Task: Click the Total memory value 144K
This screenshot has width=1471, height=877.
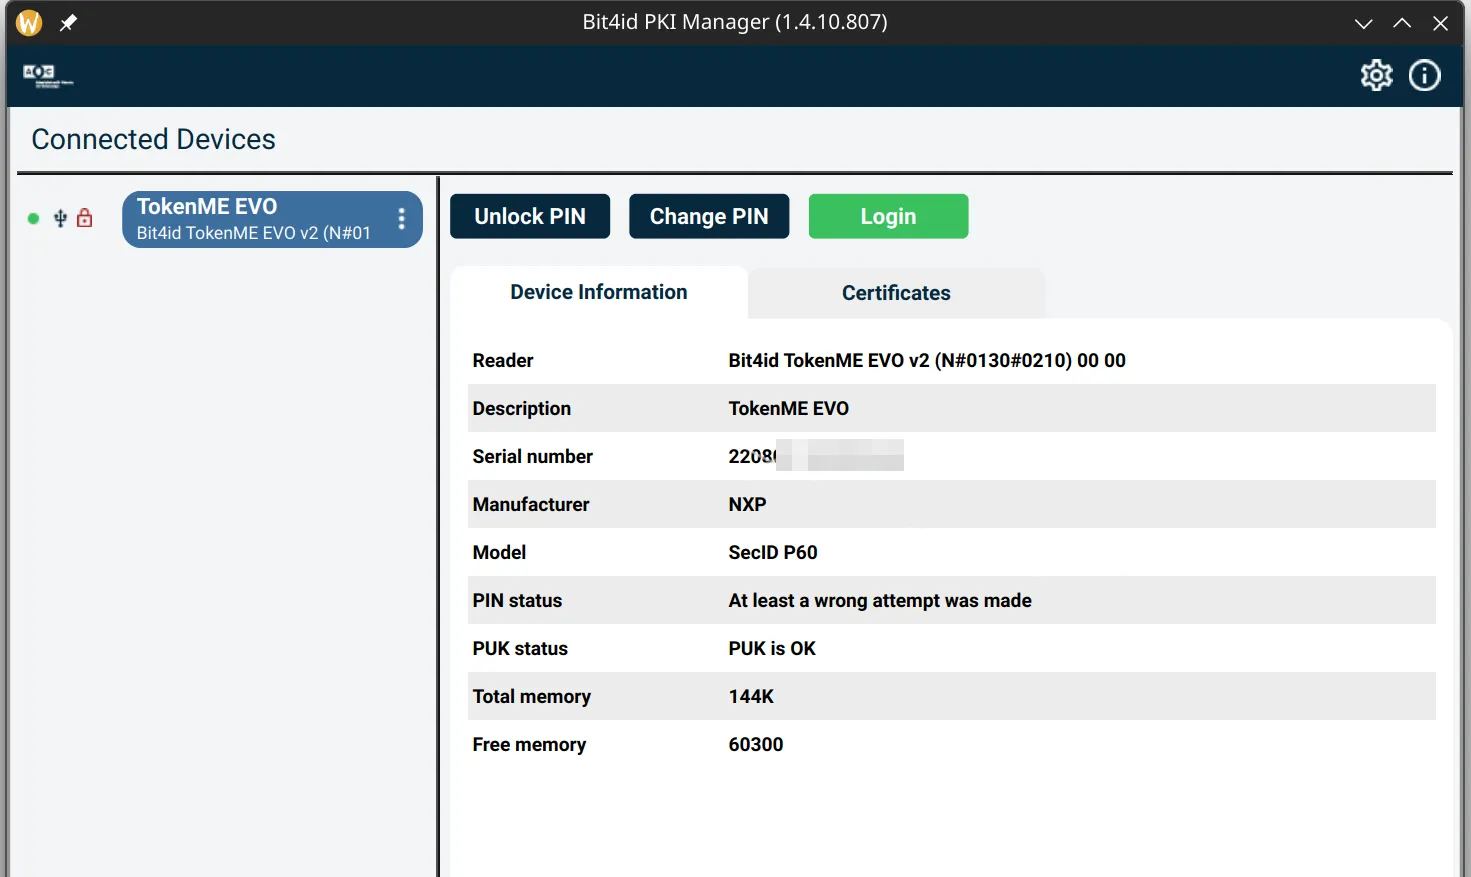Action: point(751,696)
